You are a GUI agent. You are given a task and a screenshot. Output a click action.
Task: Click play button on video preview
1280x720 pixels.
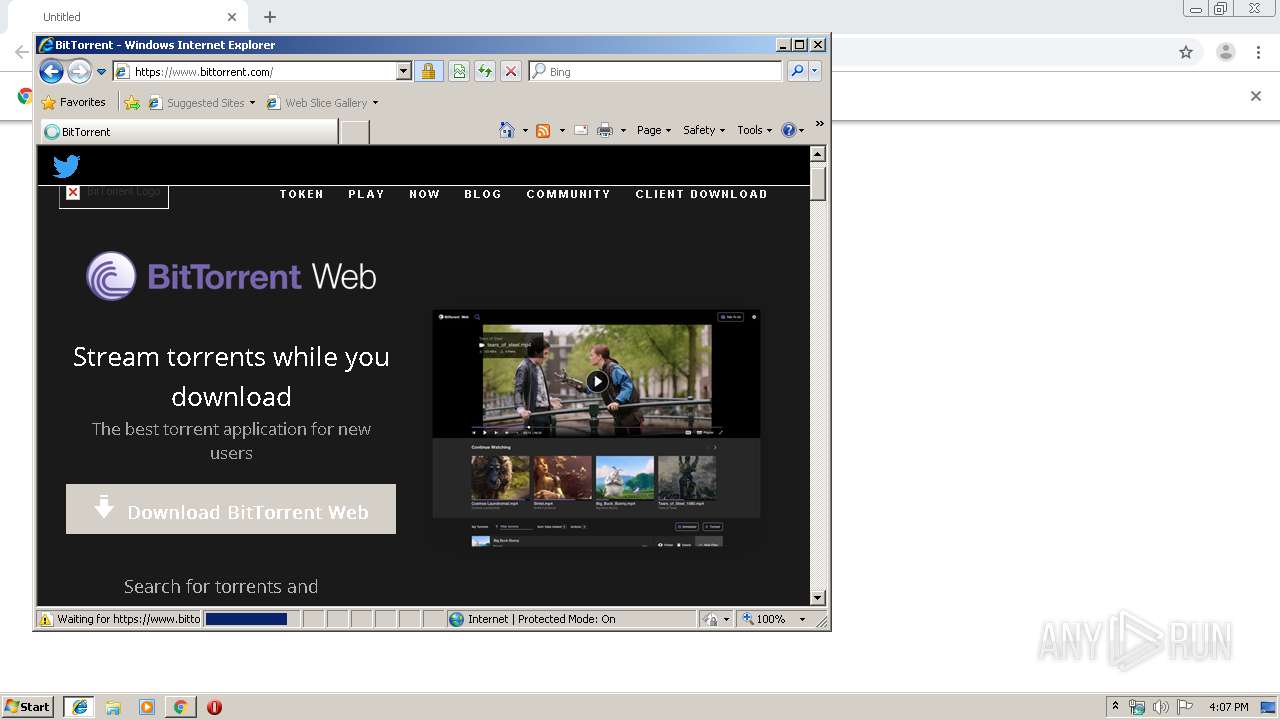click(597, 381)
